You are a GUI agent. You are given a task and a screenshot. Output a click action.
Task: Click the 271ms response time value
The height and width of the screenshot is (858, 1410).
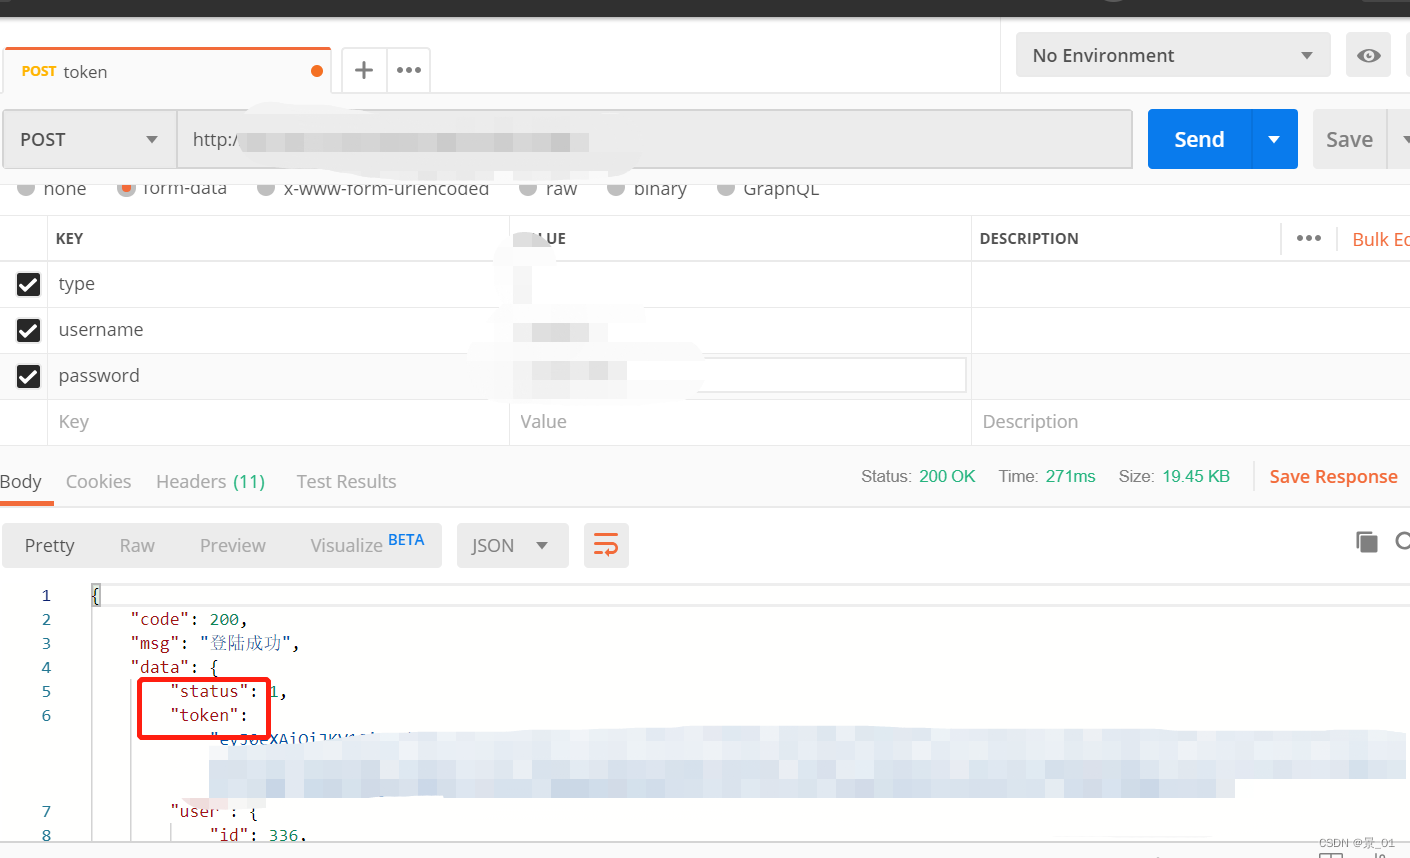(1070, 476)
